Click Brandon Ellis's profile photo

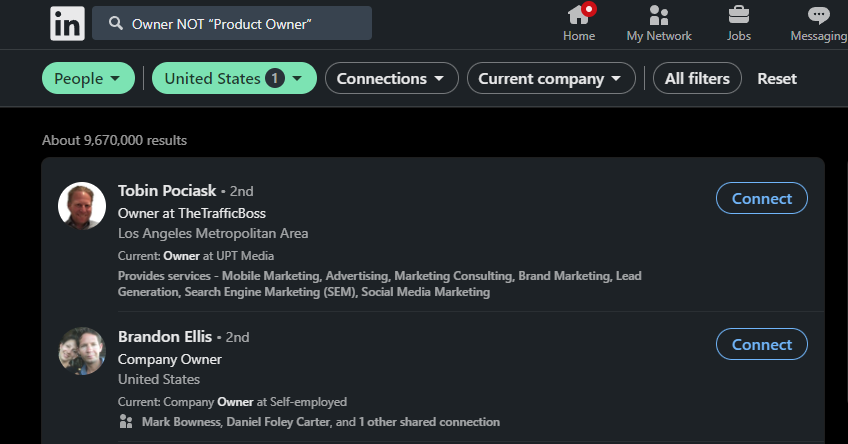(x=82, y=352)
